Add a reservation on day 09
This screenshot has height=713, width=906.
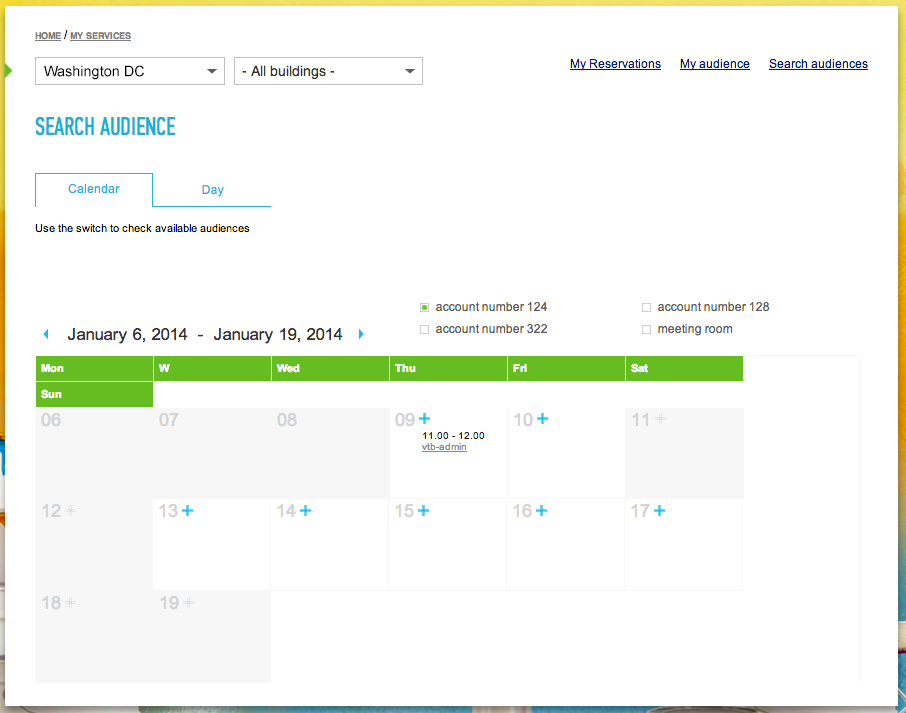[x=425, y=418]
